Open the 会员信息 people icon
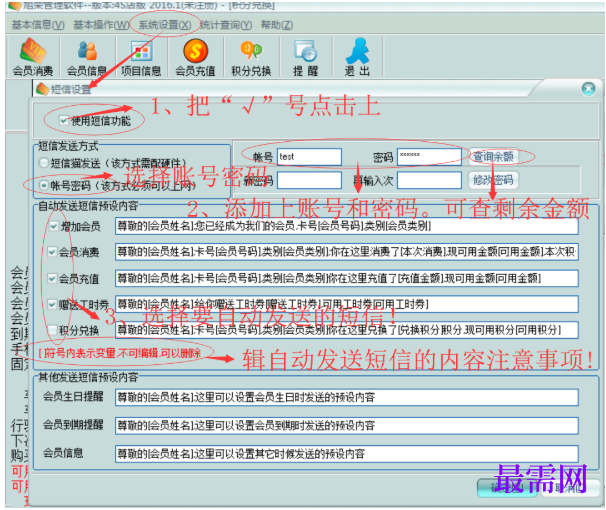Viewport: 606px width, 510px height. [x=87, y=57]
